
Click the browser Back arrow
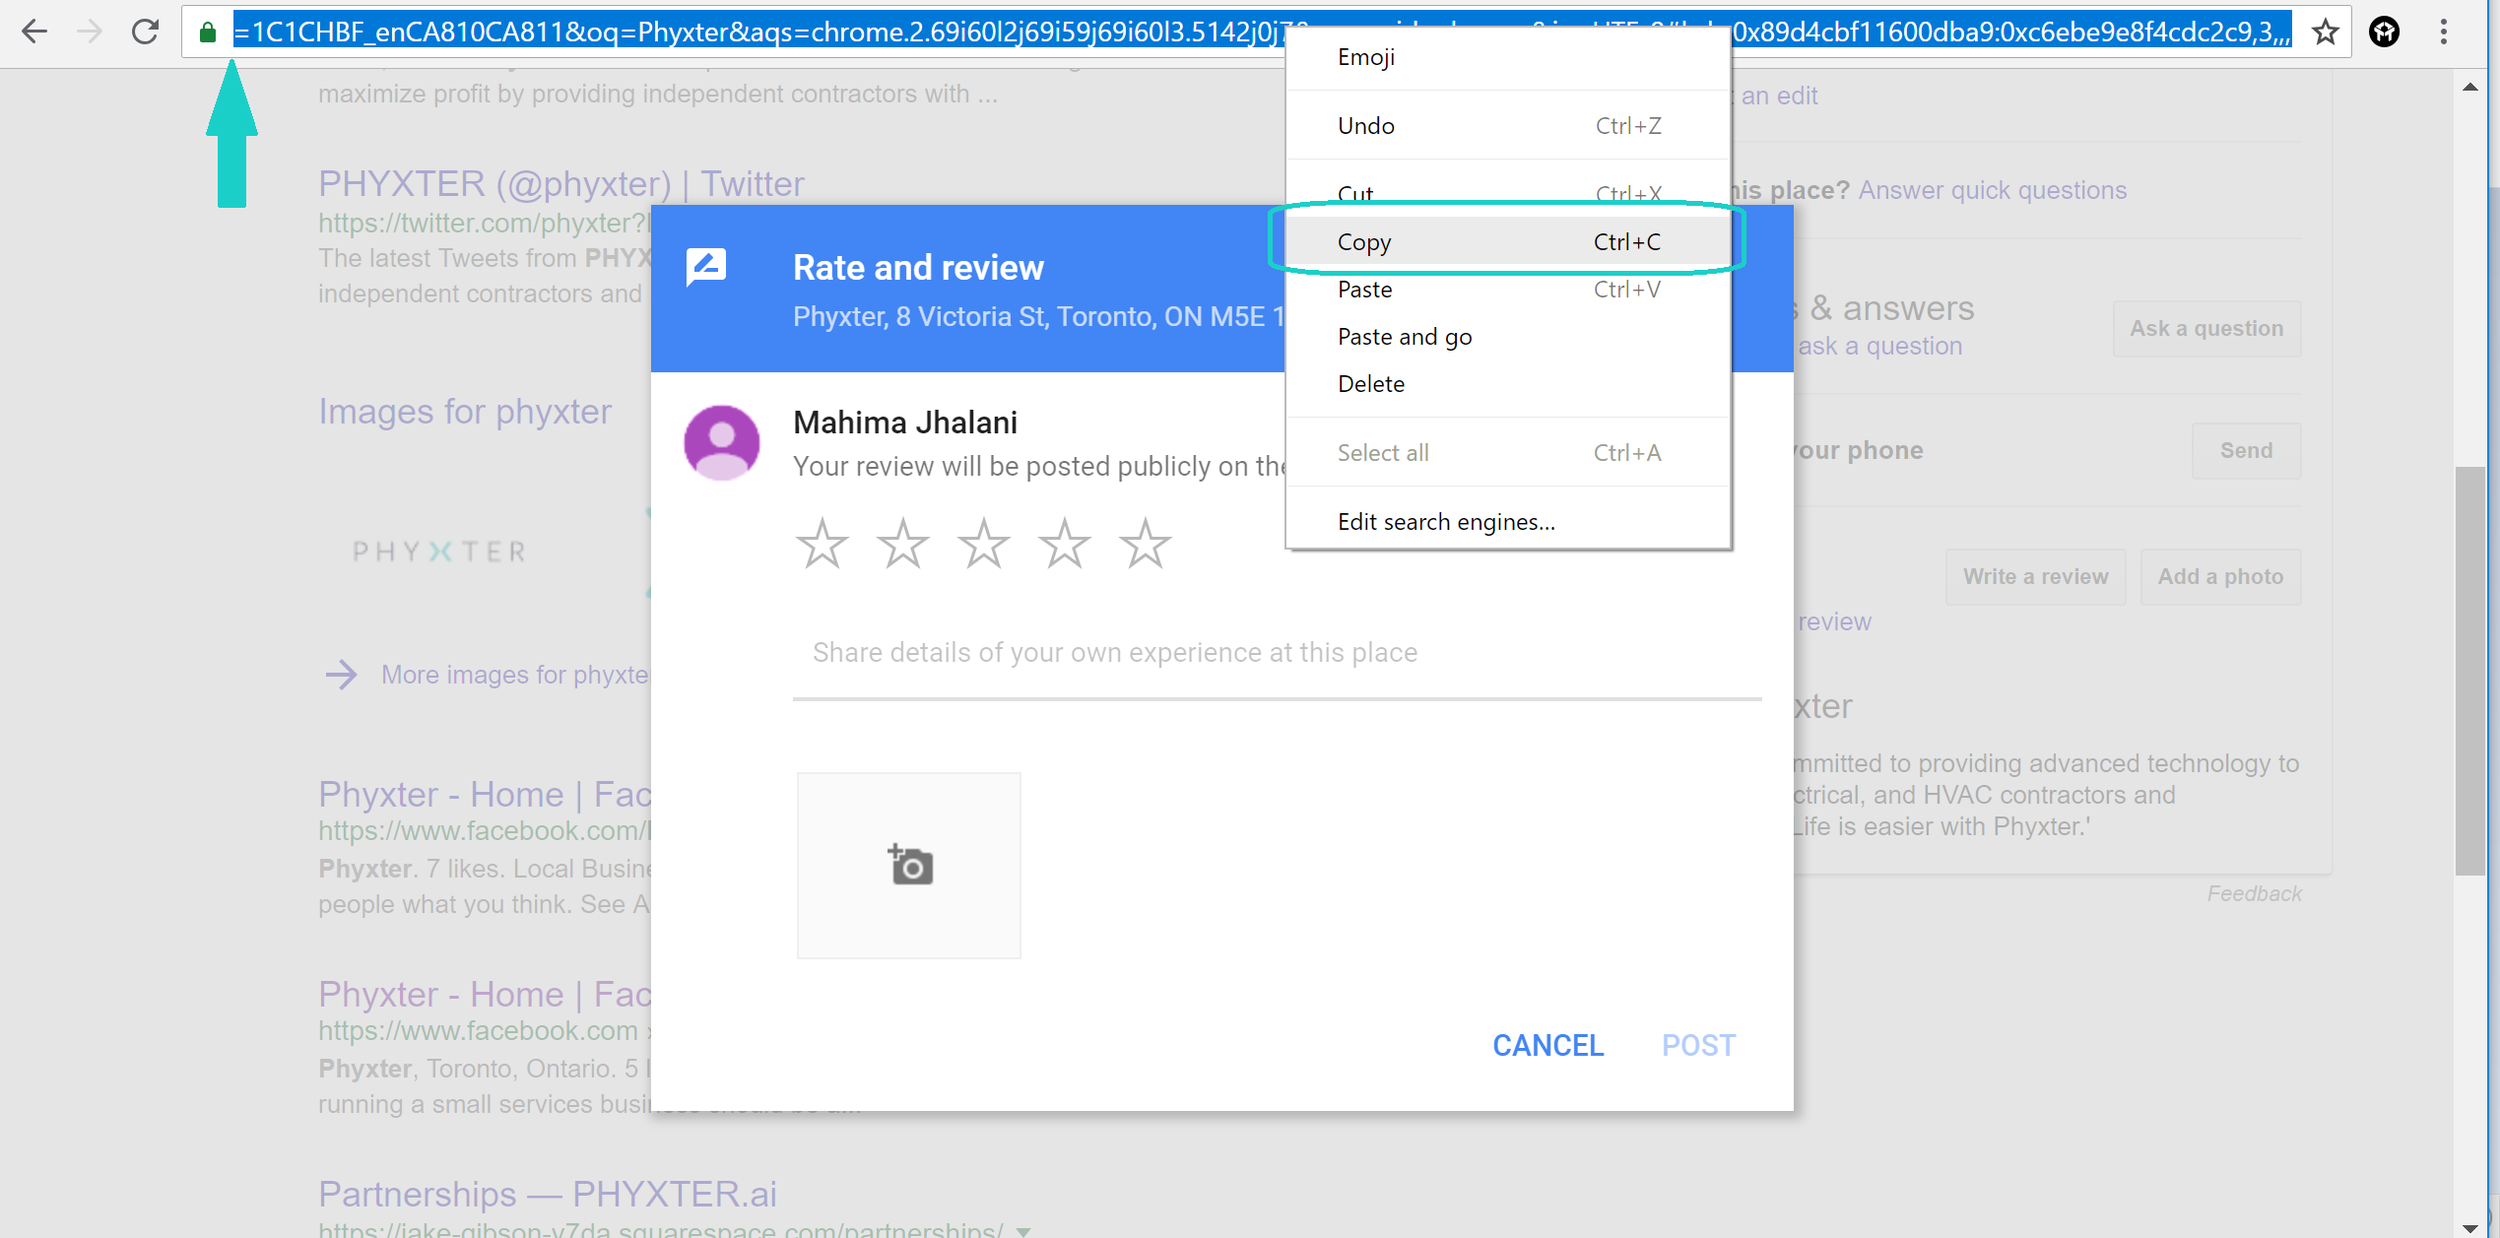pyautogui.click(x=34, y=32)
